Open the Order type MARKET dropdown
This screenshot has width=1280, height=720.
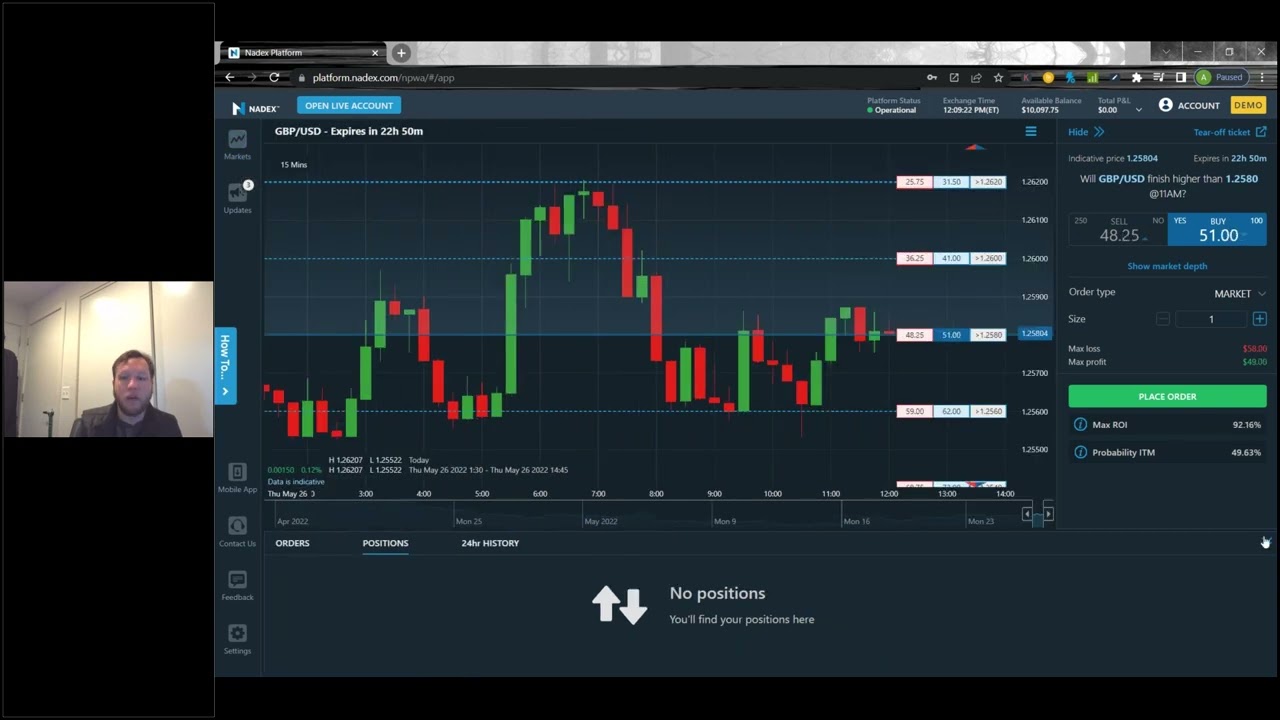pyautogui.click(x=1239, y=293)
